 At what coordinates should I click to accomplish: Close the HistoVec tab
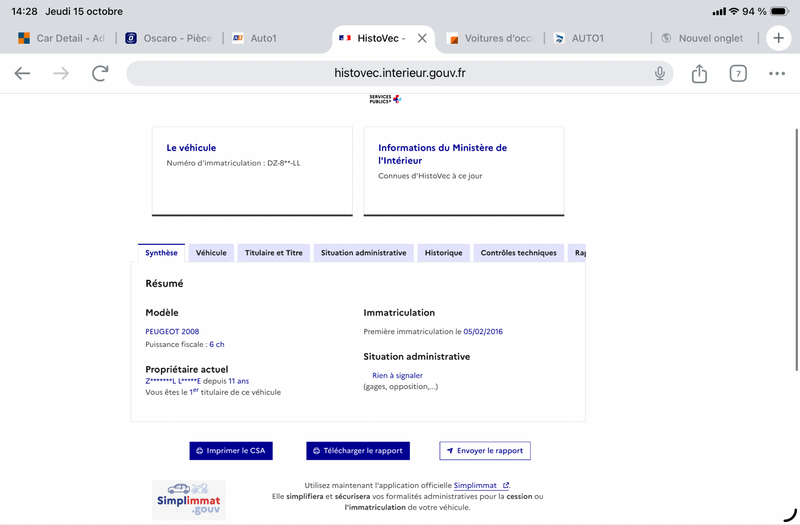(422, 38)
